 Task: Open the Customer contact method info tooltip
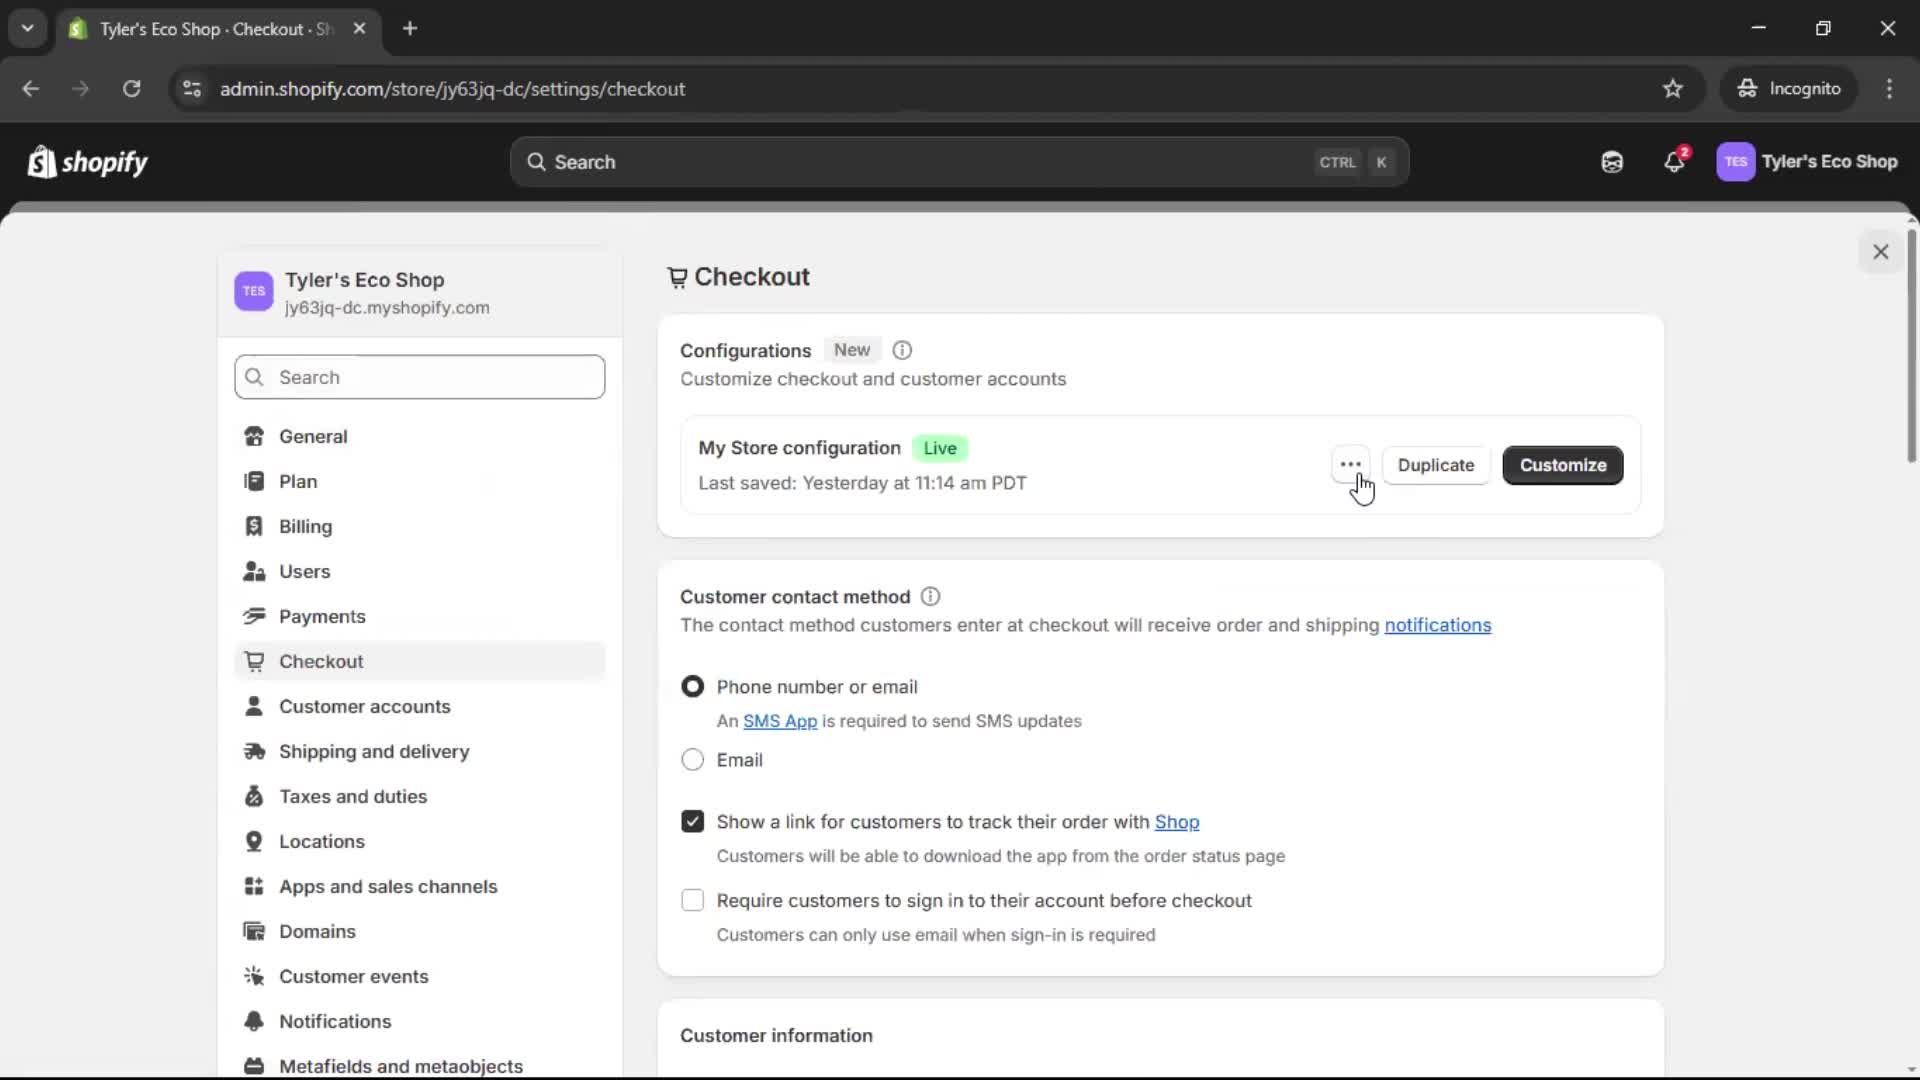(930, 596)
